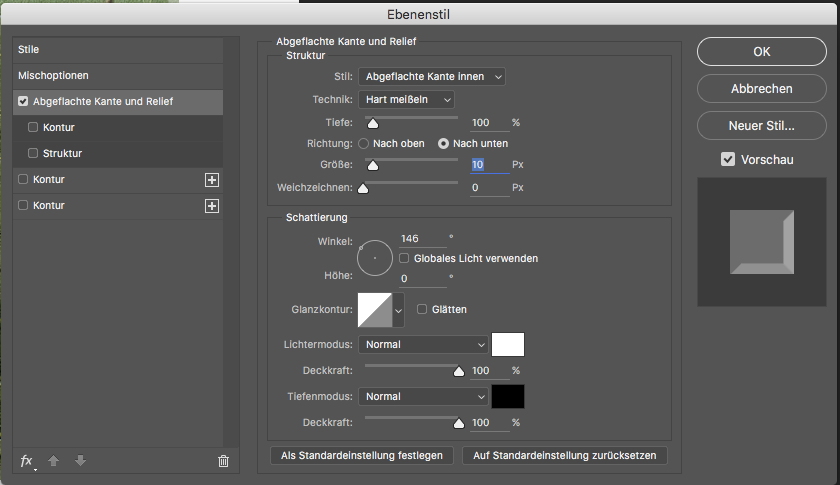Click Auf Standardeinstellung zurücksetzen
This screenshot has height=485, width=840.
click(565, 456)
